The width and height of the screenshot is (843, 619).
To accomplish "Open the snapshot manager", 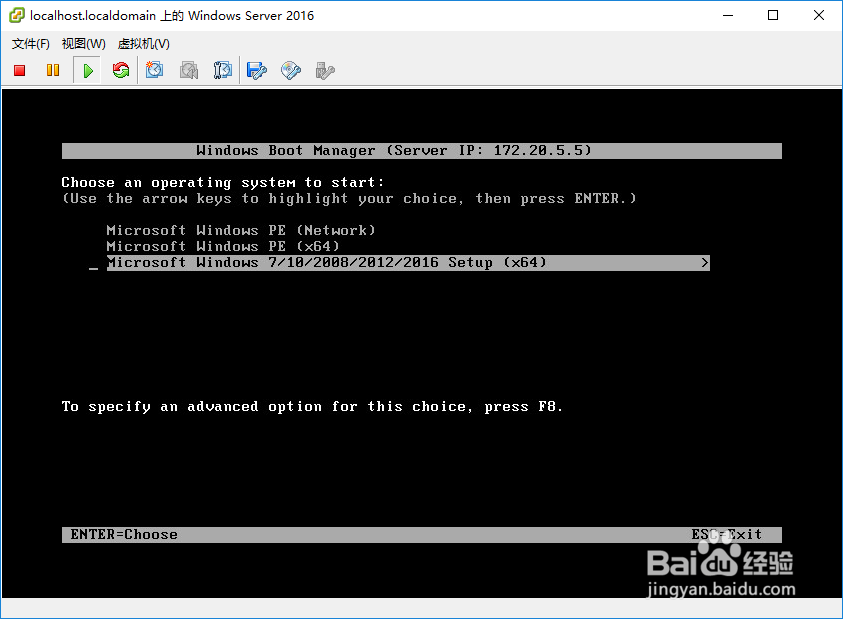I will (x=222, y=70).
